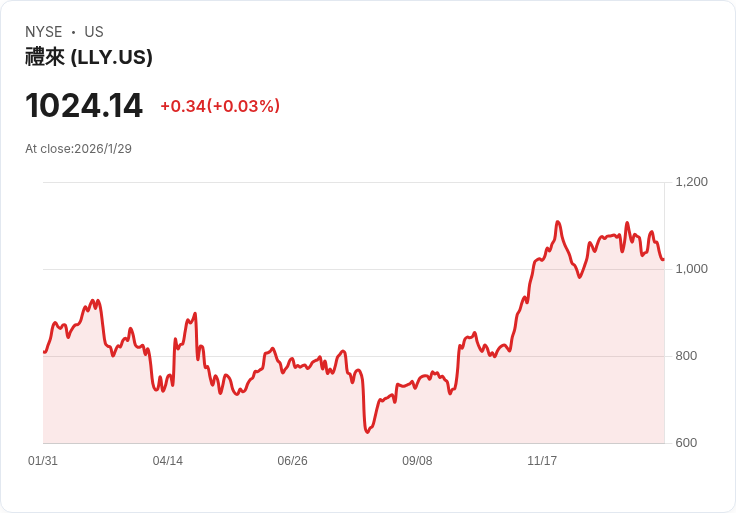
Task: Select the 06/26 date on the x-axis
Action: pyautogui.click(x=292, y=461)
